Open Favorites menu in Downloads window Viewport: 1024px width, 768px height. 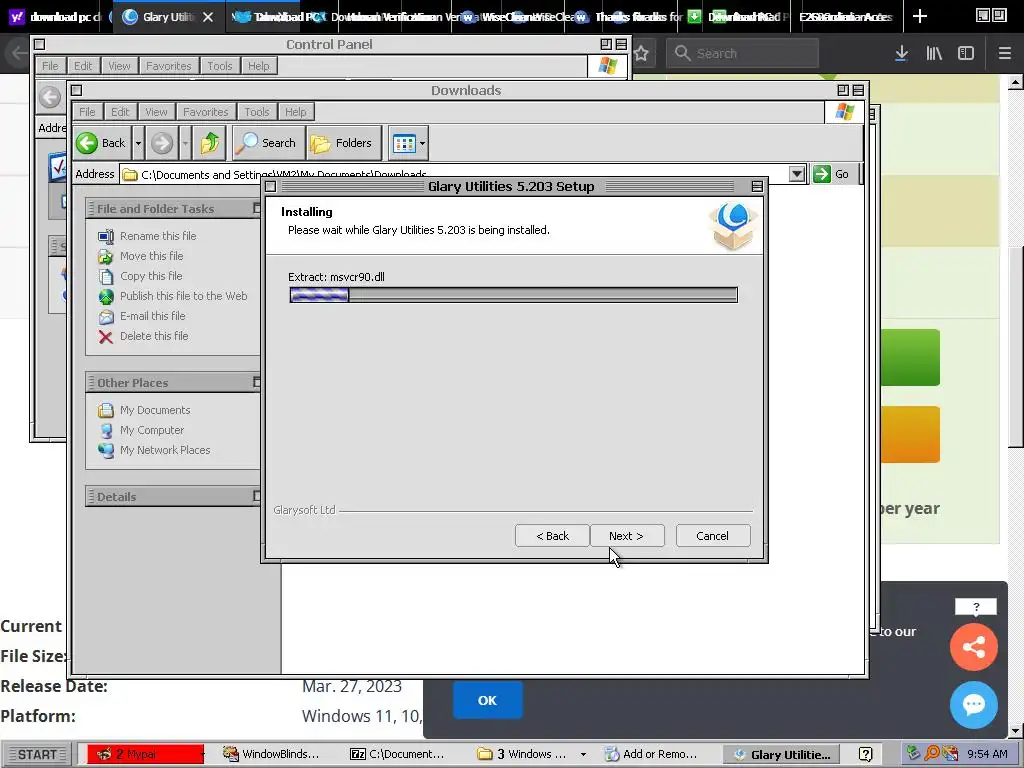206,112
